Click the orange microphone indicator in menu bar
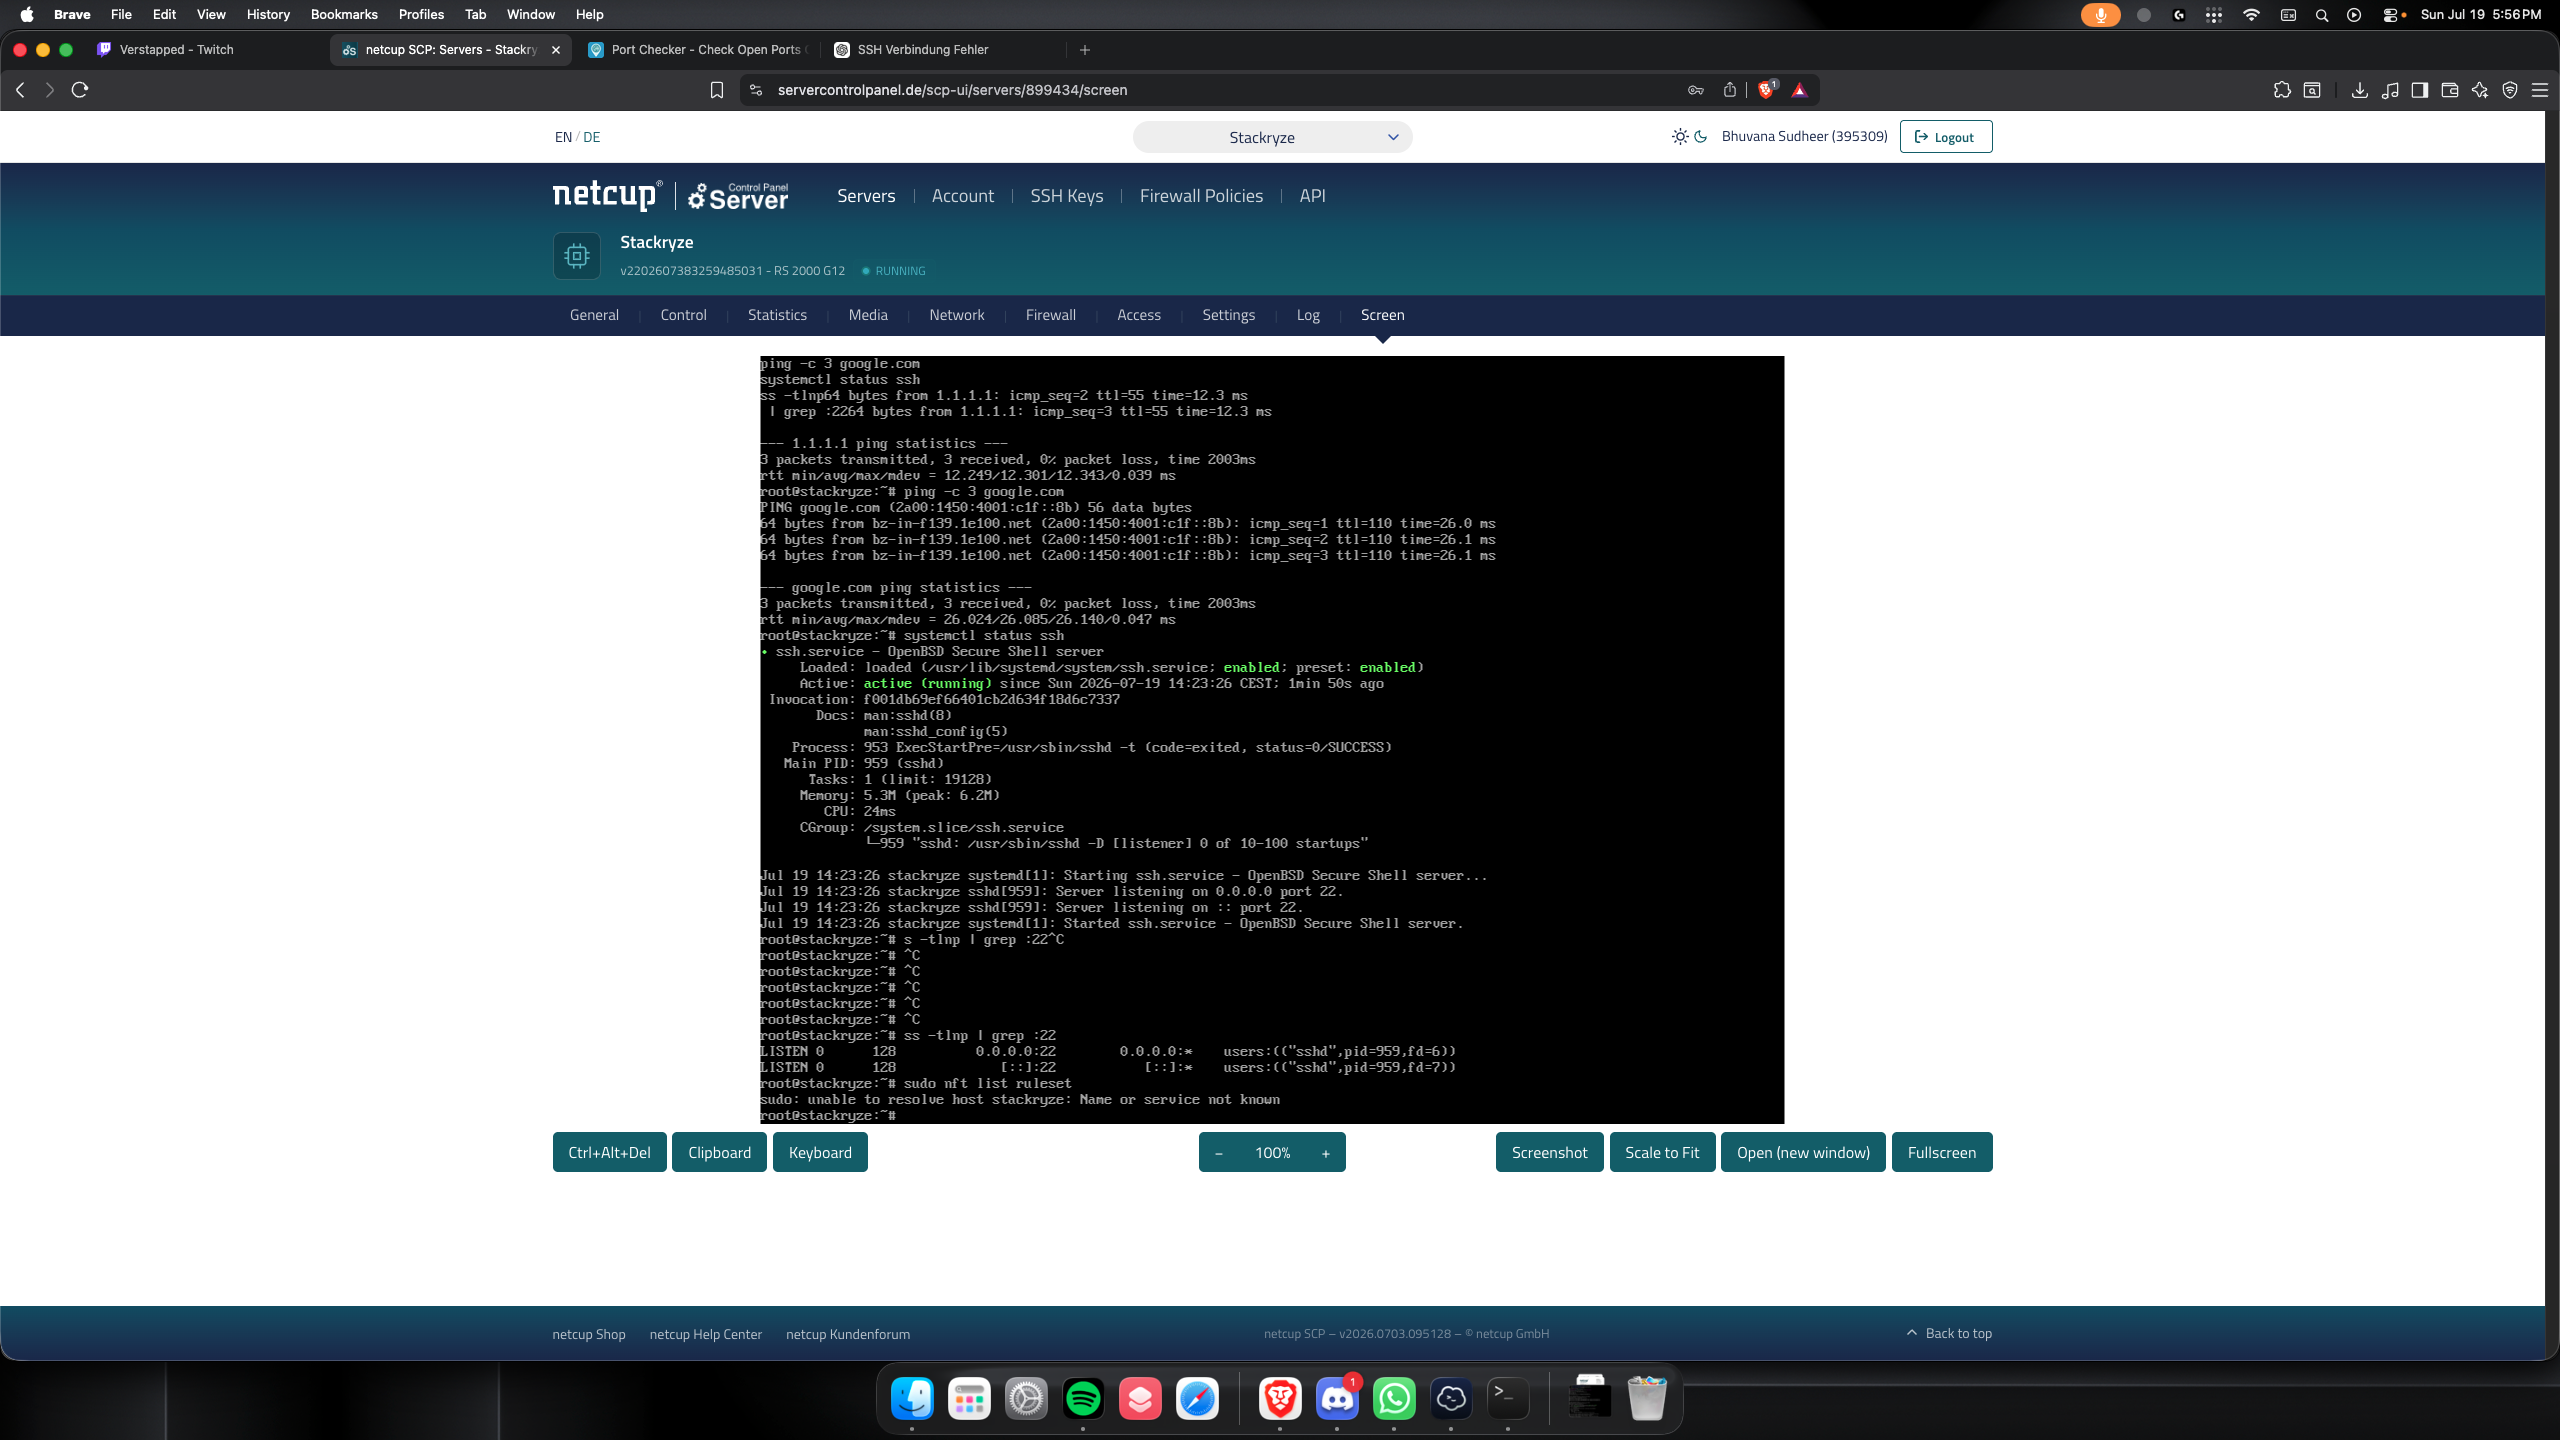 click(2100, 15)
